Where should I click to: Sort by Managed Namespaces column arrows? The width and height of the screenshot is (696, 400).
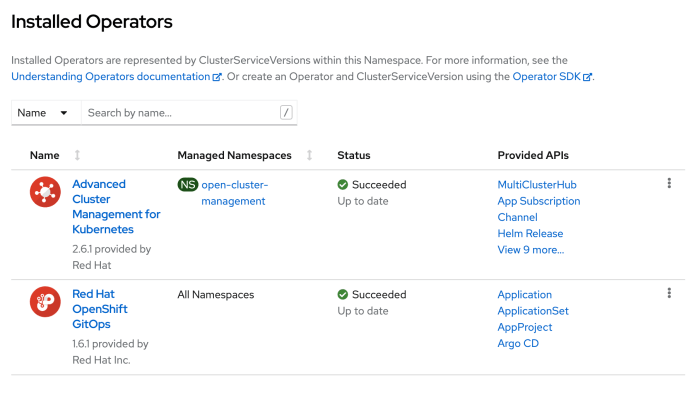point(309,155)
